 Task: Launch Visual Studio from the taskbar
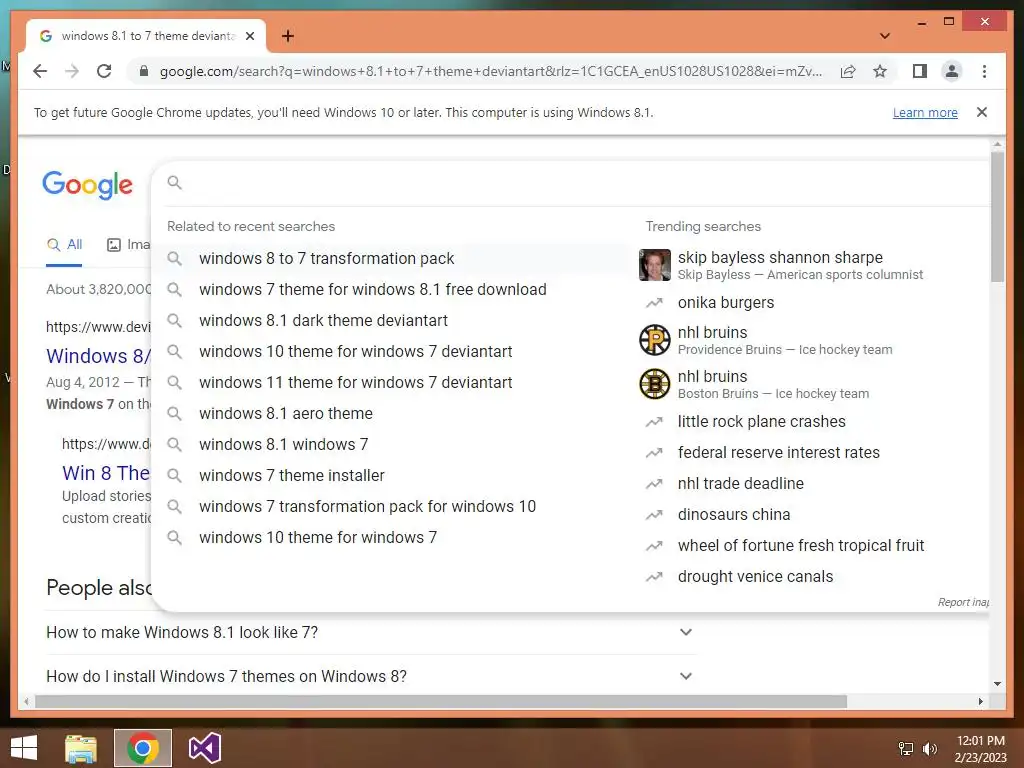(204, 748)
